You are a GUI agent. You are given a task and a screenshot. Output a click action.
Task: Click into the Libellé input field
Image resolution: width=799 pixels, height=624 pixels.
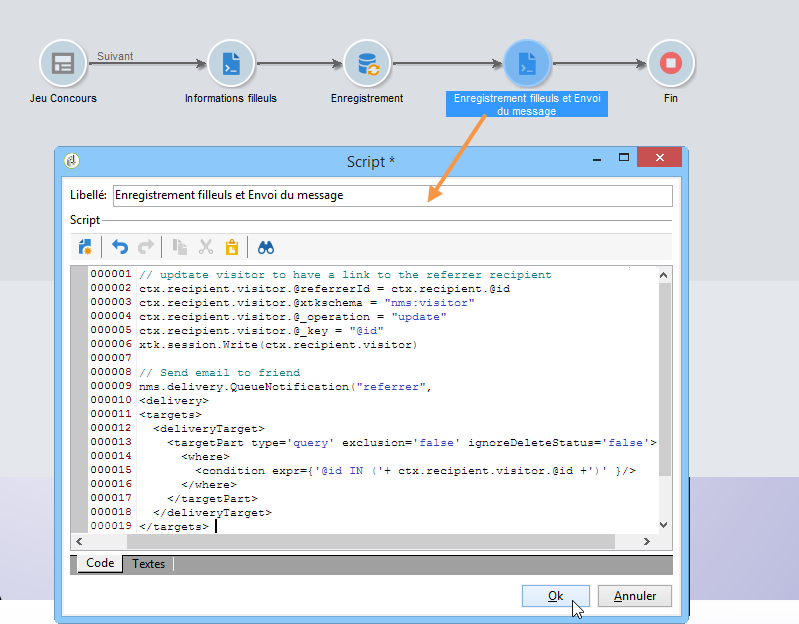(392, 196)
